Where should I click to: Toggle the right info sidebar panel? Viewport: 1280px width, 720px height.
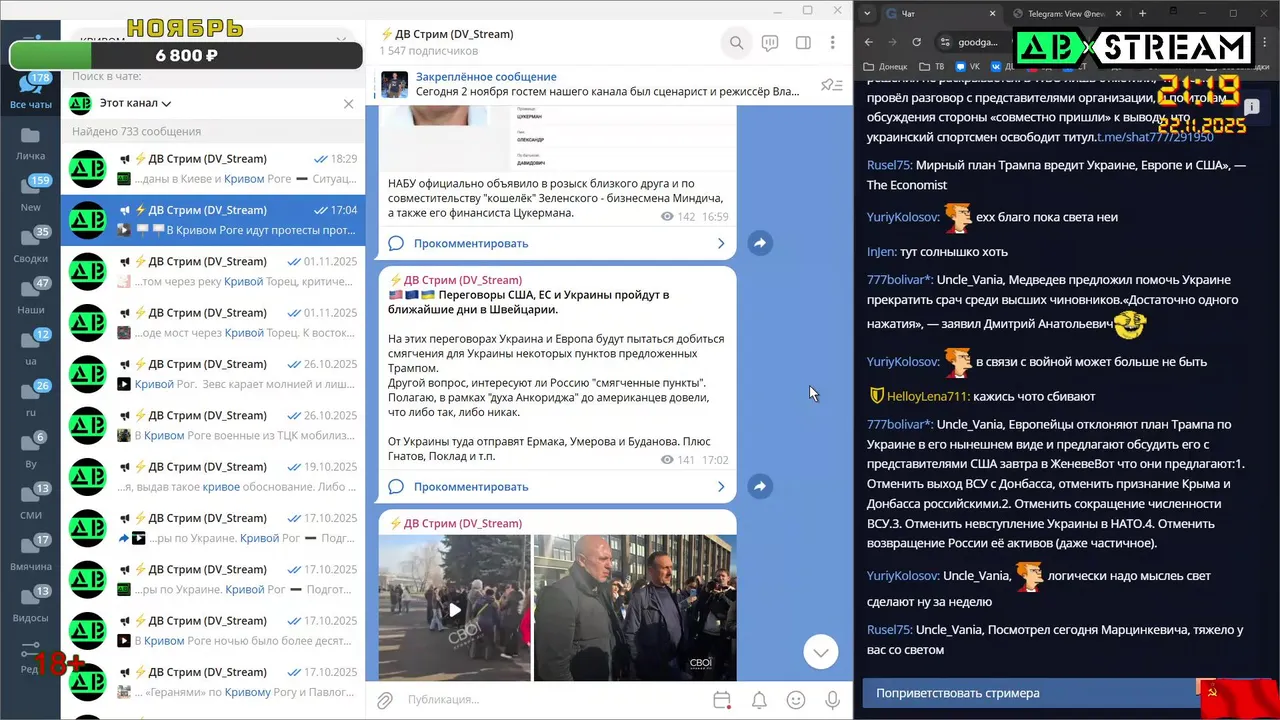[802, 43]
